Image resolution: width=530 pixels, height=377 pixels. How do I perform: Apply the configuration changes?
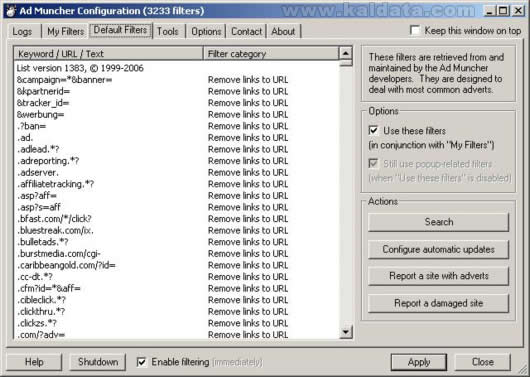tap(419, 362)
